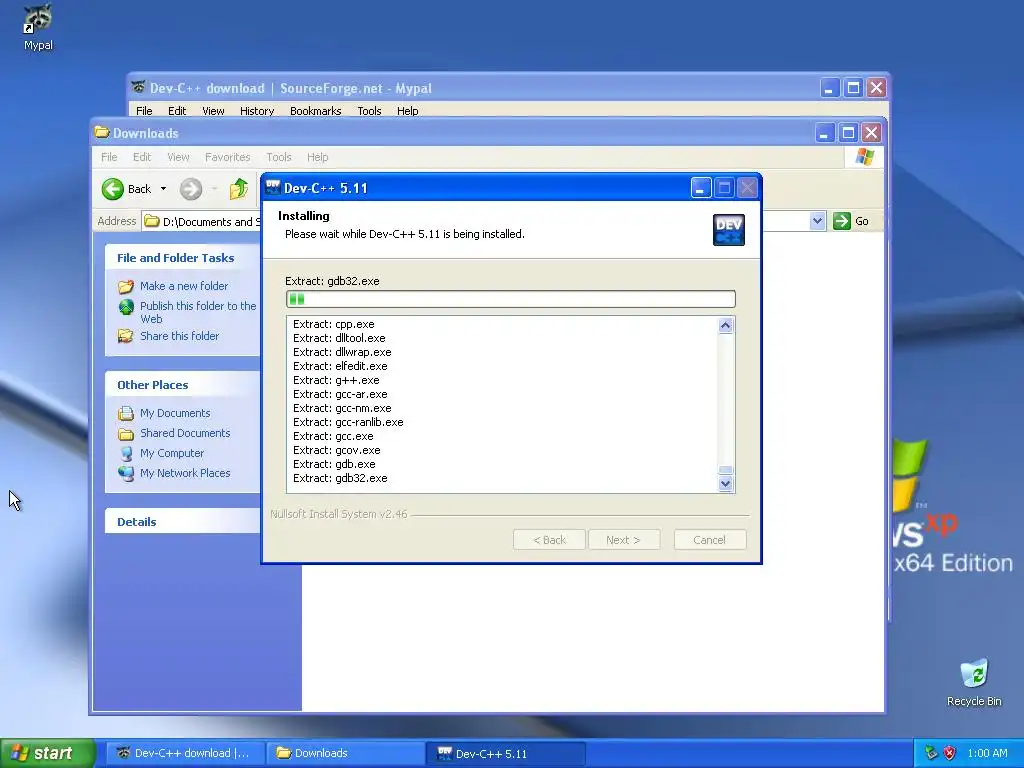
Task: Click the folder icon in the Address bar
Action: click(x=152, y=221)
